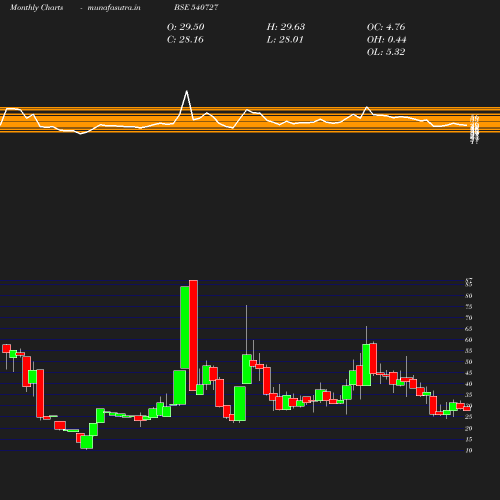Screen dimensions: 500x500
Task: Click the last red candle at chart's right end
Action: click(x=467, y=408)
